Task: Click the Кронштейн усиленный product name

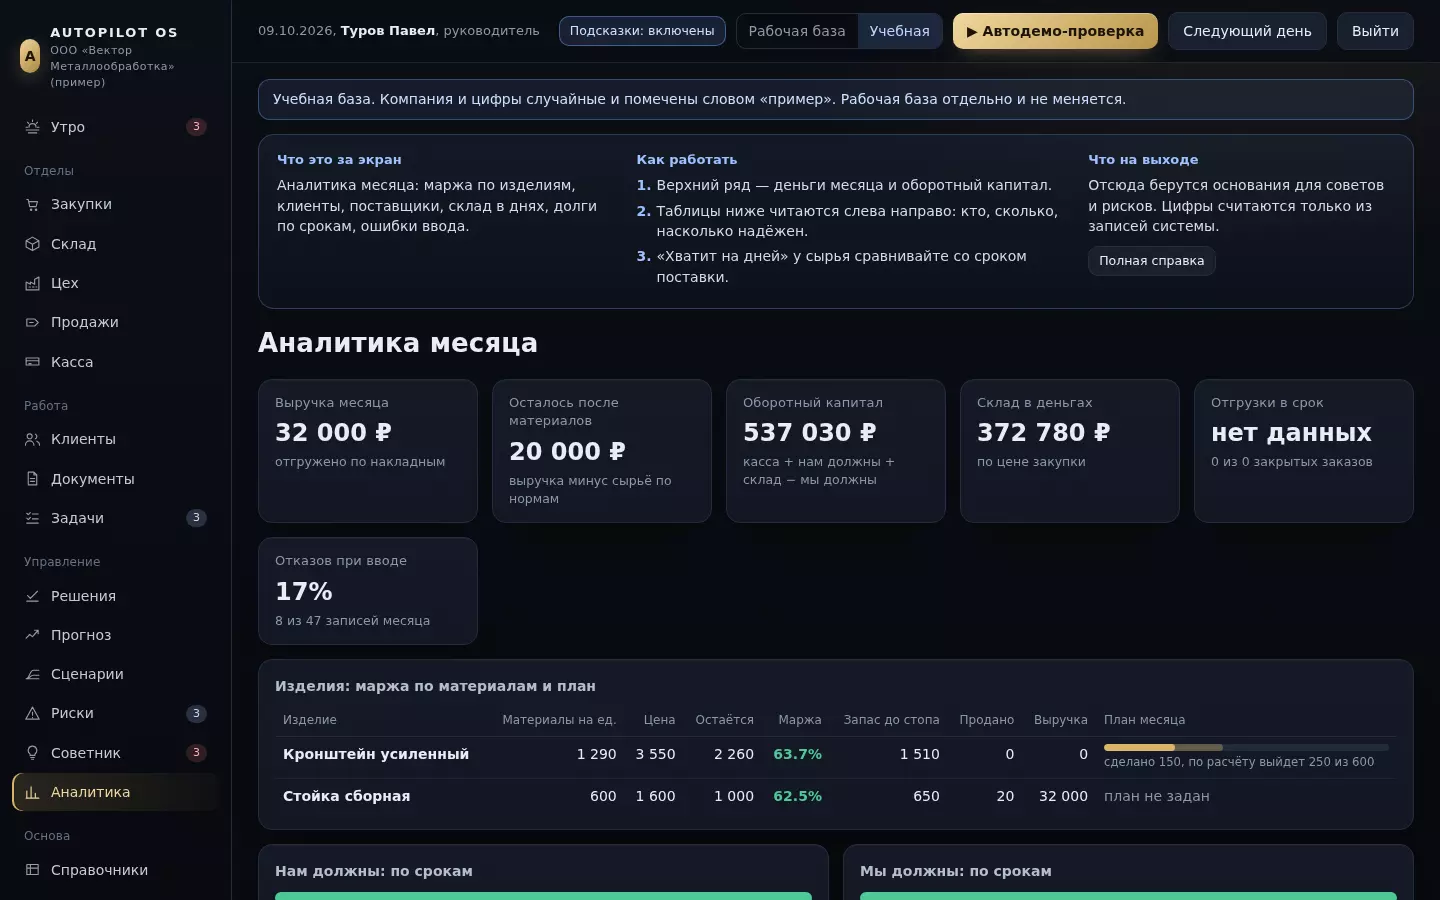Action: 376,754
